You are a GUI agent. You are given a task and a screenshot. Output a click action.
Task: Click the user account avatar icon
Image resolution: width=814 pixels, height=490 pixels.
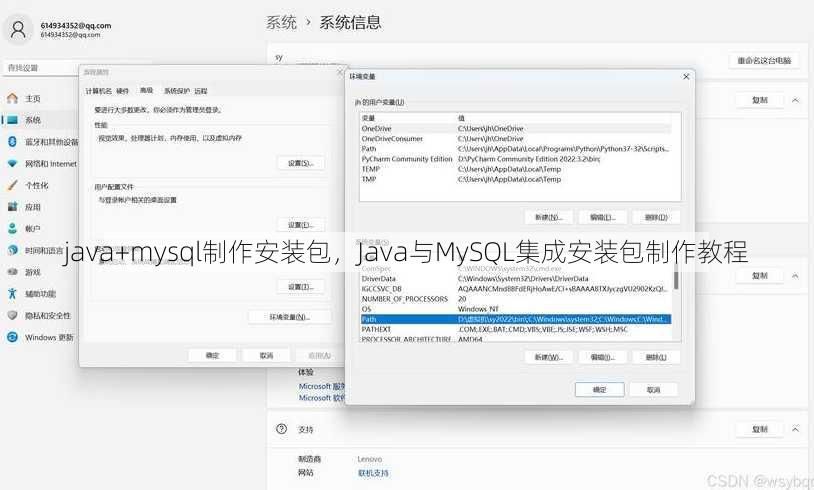pyautogui.click(x=18, y=29)
